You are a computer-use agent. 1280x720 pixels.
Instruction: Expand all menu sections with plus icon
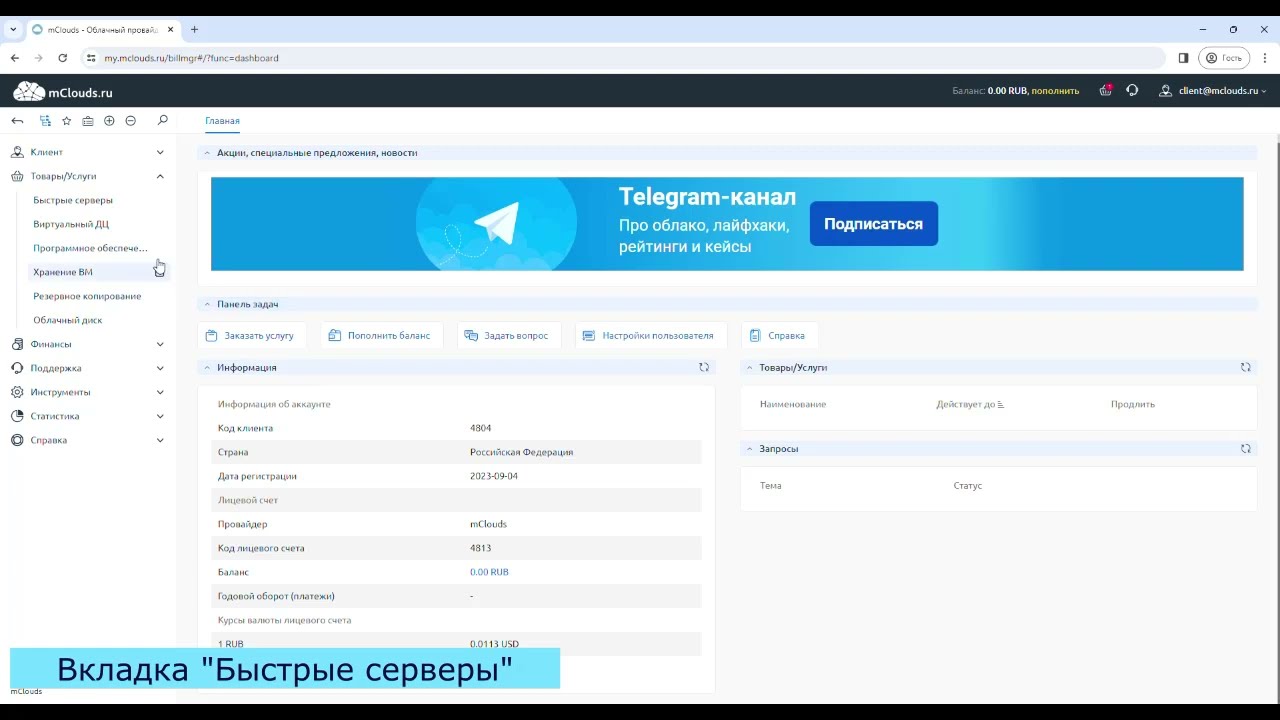(109, 121)
